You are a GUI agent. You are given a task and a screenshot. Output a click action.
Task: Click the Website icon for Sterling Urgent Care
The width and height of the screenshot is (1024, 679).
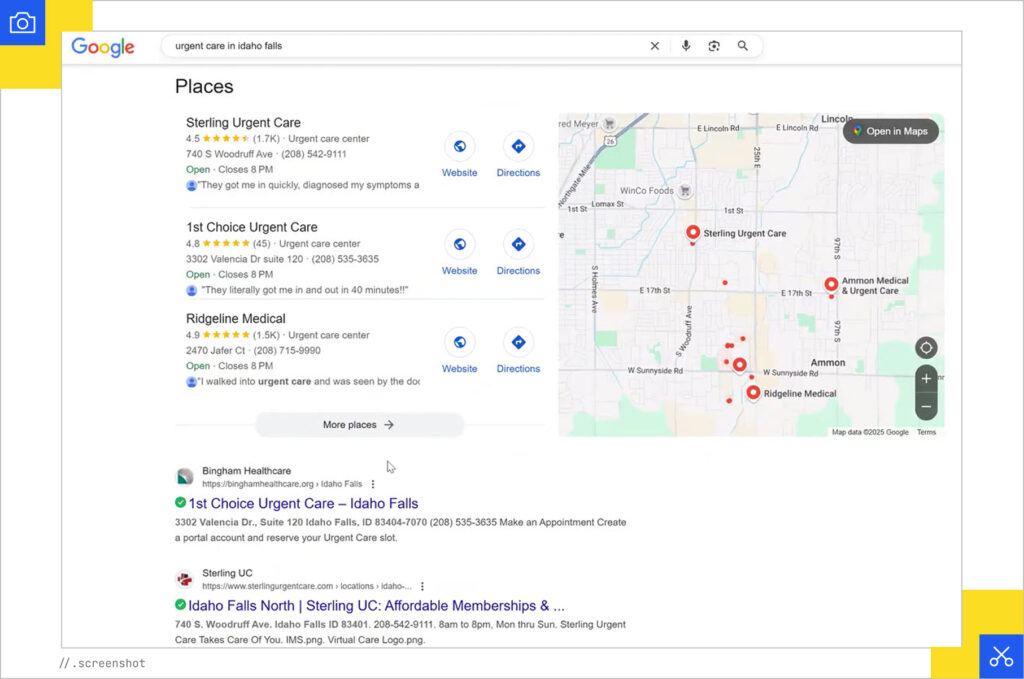(x=459, y=147)
